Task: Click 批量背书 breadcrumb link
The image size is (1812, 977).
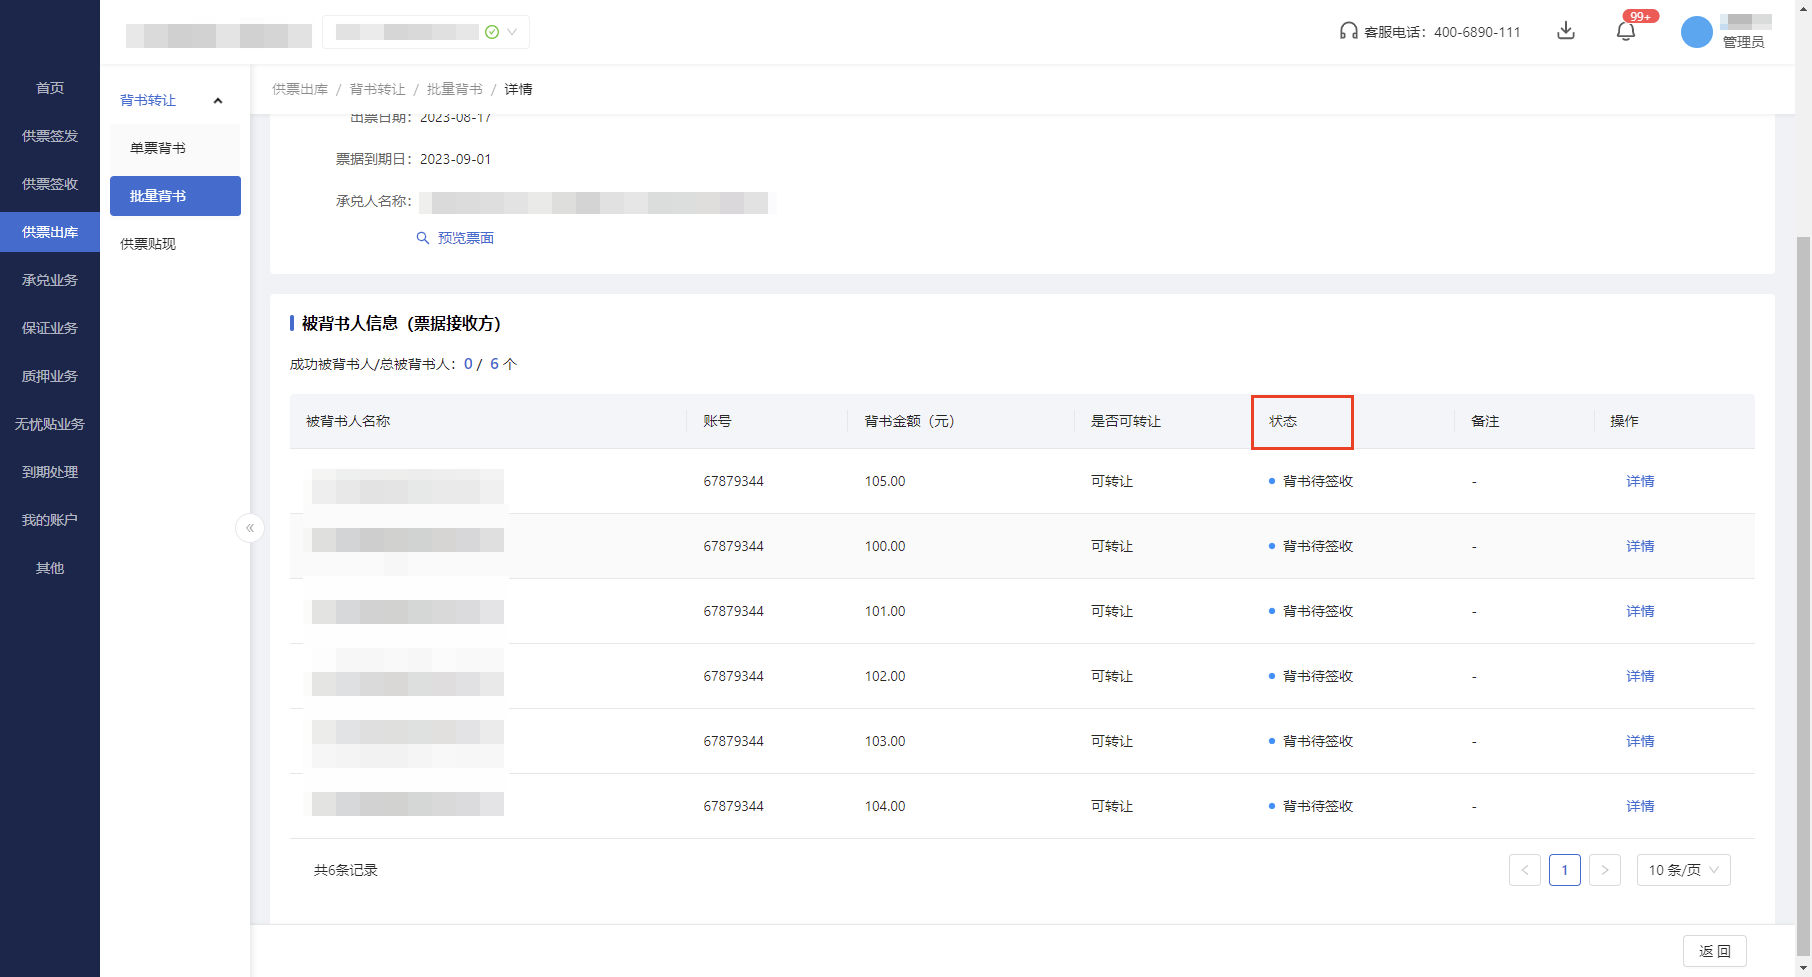Action: pos(454,89)
